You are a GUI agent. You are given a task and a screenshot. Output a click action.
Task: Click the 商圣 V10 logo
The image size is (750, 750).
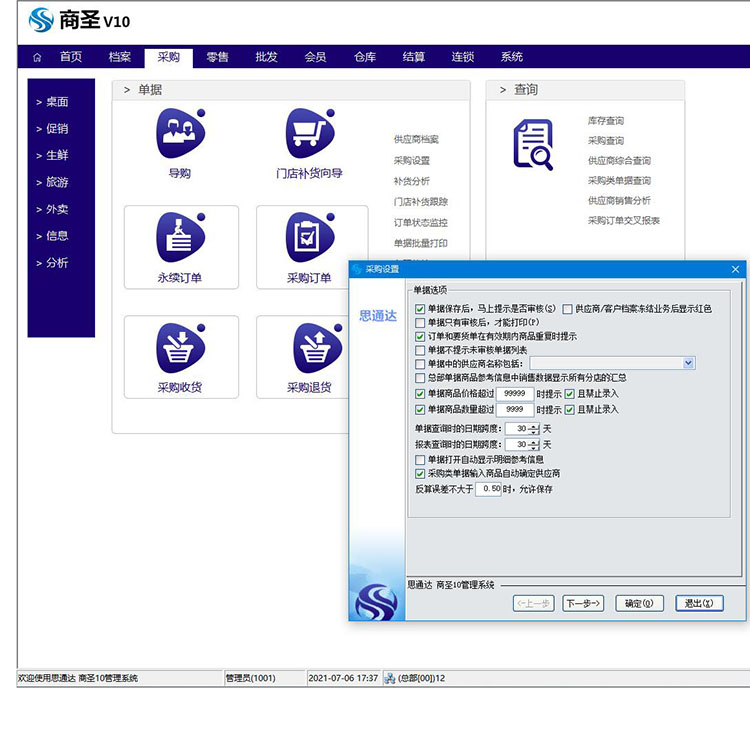click(79, 21)
